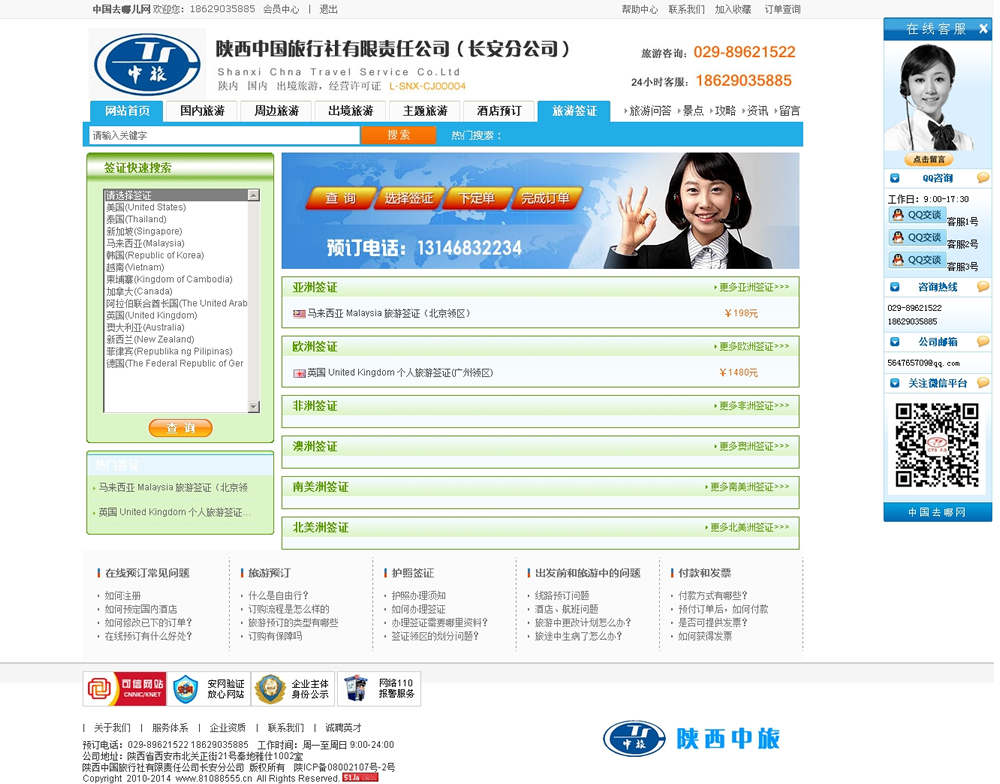Switch to the 旅游签证 tab
Screen dimensions: 1000x784
tap(574, 111)
